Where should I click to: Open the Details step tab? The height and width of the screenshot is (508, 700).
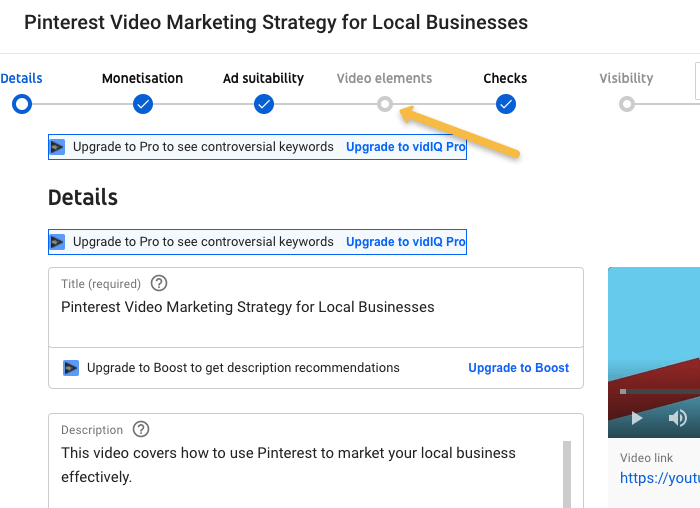pyautogui.click(x=21, y=78)
